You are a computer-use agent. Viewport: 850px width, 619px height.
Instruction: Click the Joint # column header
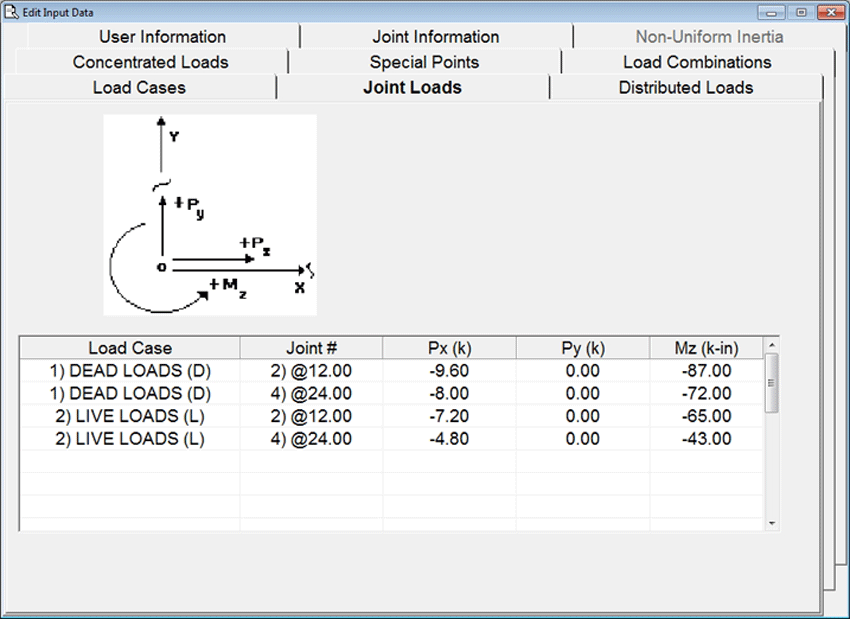[311, 348]
